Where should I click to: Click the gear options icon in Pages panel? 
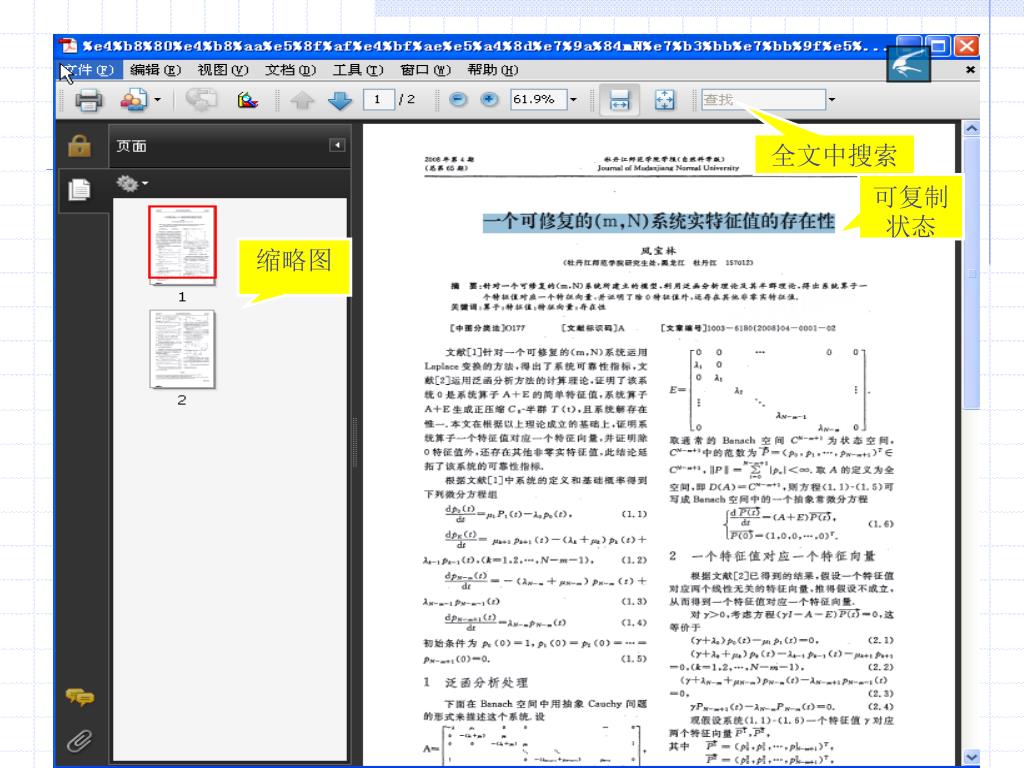127,184
